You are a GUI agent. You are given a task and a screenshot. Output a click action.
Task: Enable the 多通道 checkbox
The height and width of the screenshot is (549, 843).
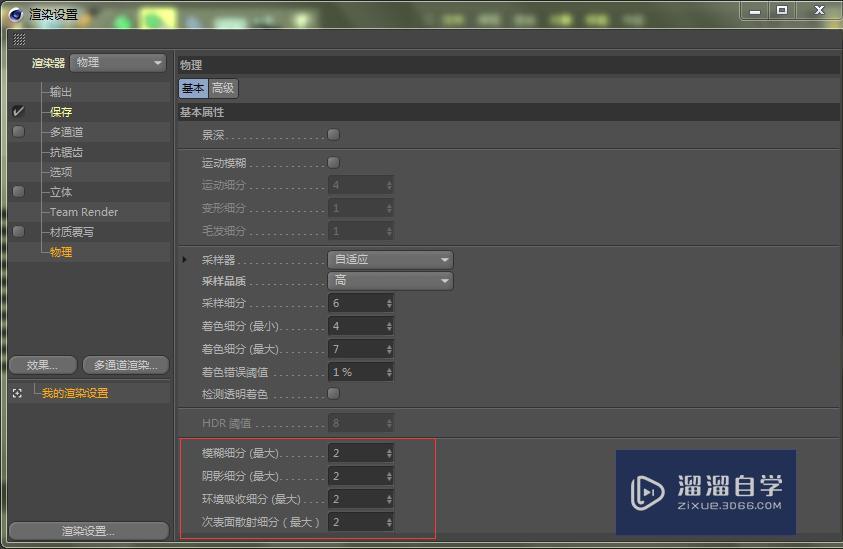[x=18, y=132]
